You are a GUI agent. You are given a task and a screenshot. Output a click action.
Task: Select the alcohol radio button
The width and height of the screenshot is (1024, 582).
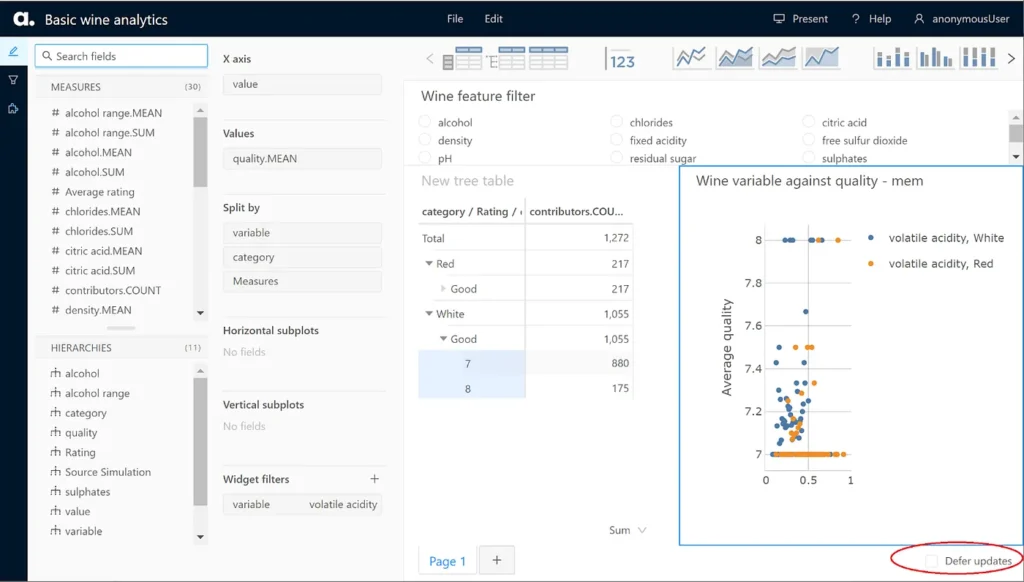click(425, 122)
